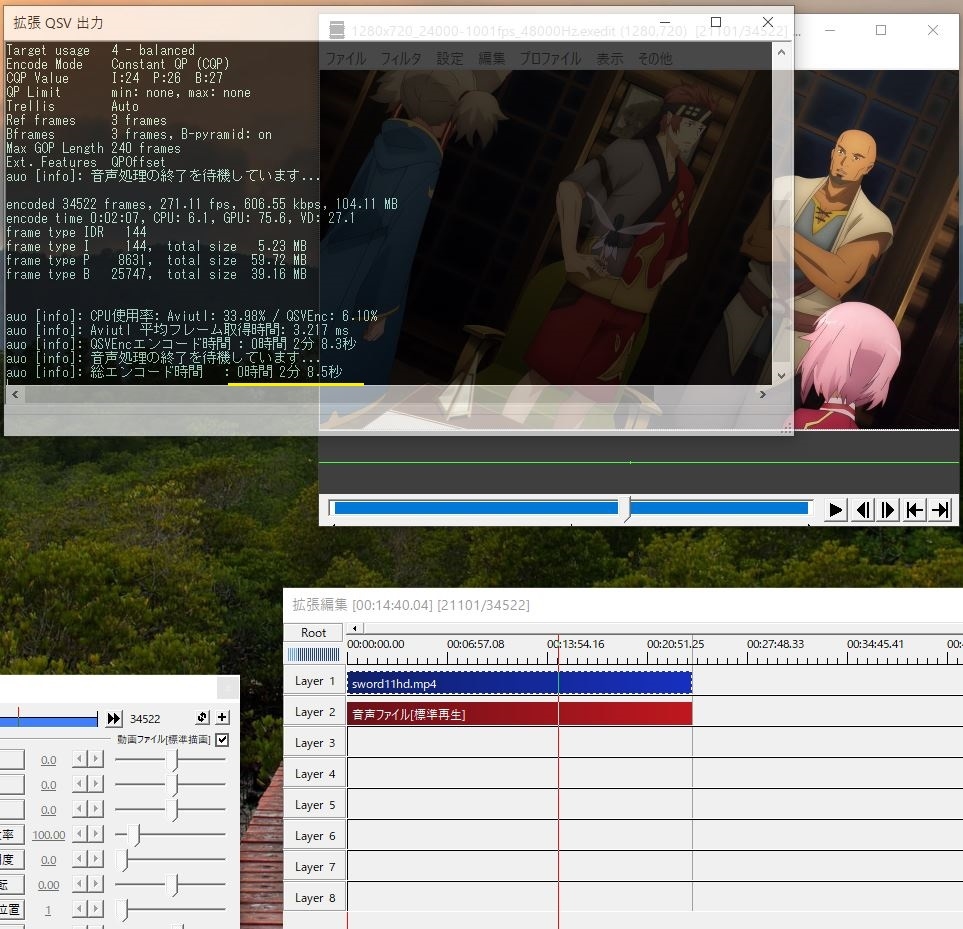
Task: Step forward one frame in preview
Action: click(888, 510)
